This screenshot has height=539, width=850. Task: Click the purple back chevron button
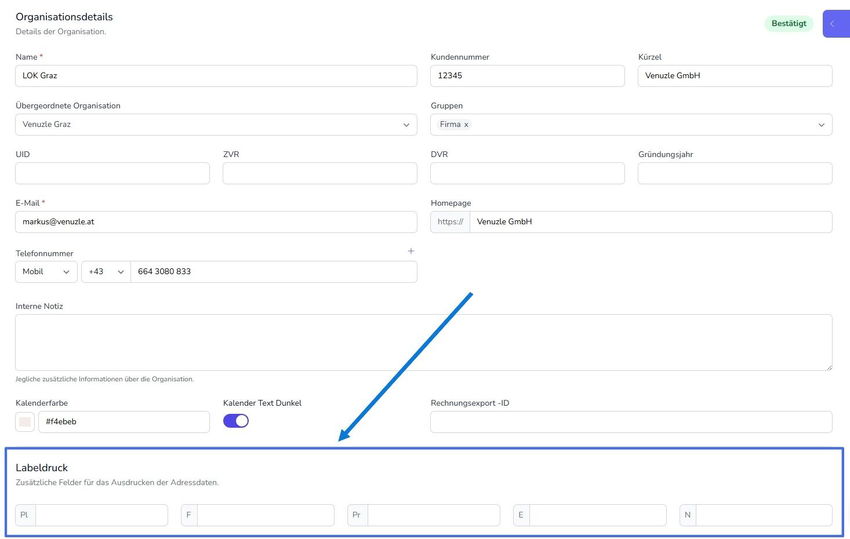834,24
